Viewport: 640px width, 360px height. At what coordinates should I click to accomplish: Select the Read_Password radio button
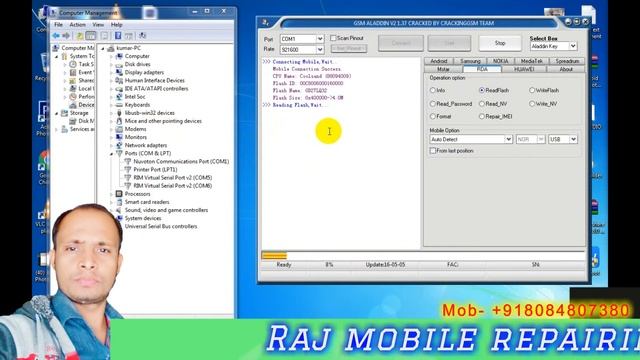pos(433,104)
